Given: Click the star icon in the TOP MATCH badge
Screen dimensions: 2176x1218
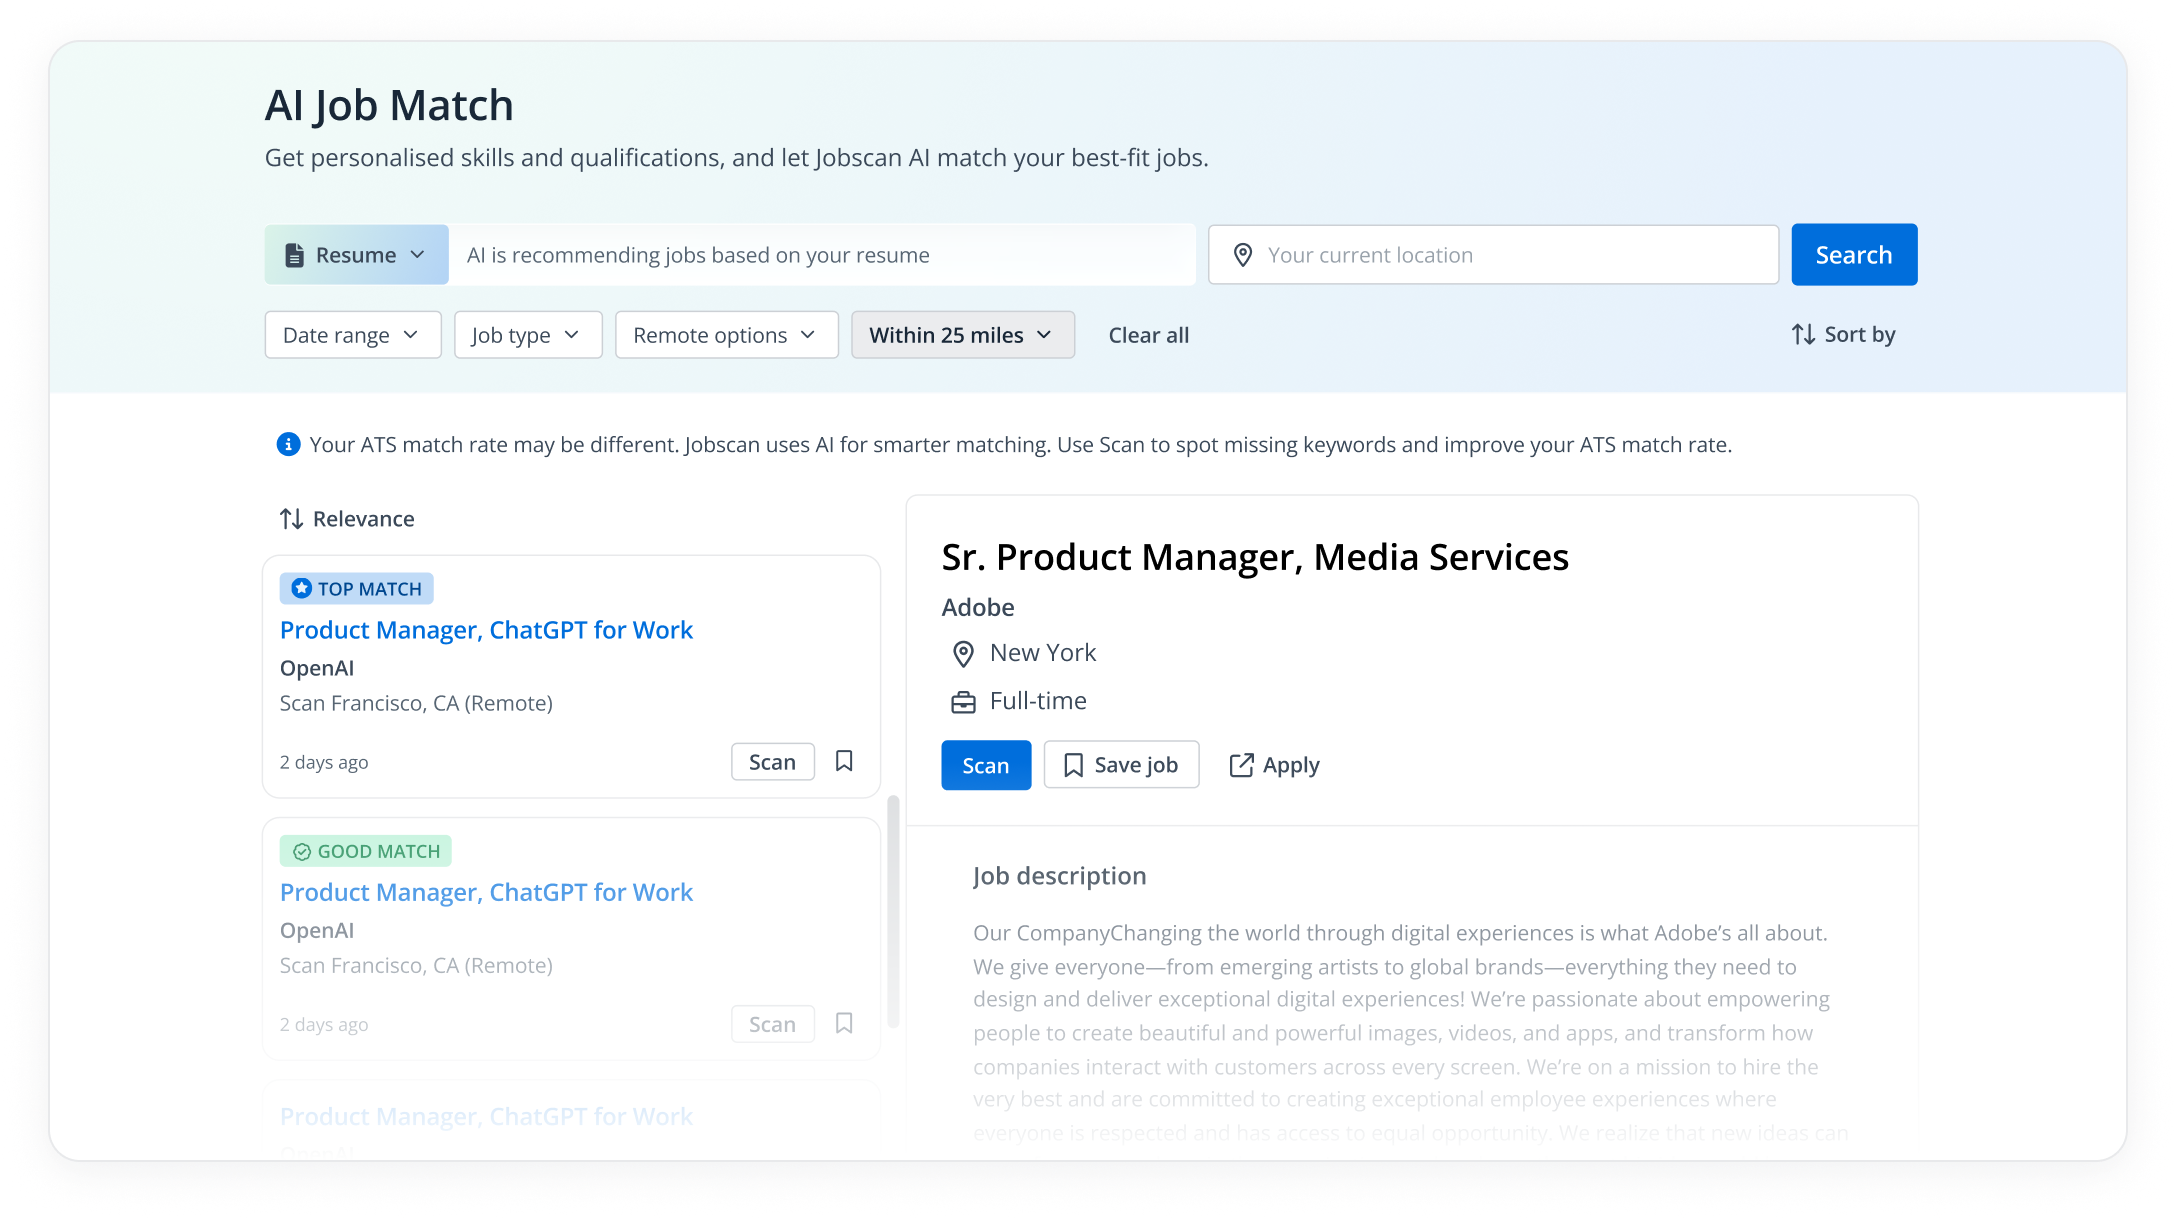Looking at the screenshot, I should (x=301, y=589).
